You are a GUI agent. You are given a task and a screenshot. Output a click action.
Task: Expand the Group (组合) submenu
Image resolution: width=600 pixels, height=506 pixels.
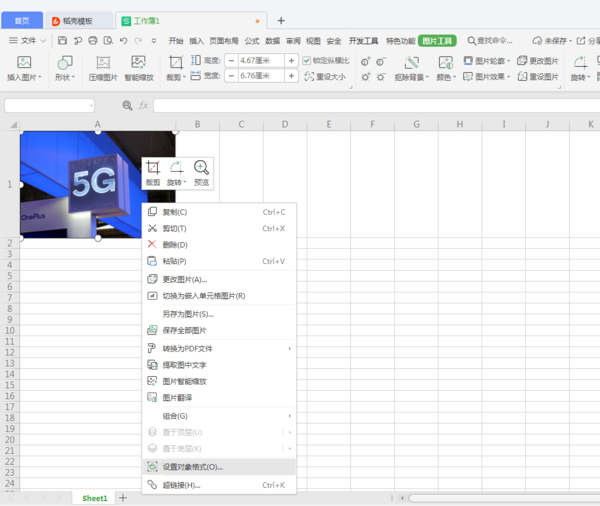pyautogui.click(x=290, y=416)
